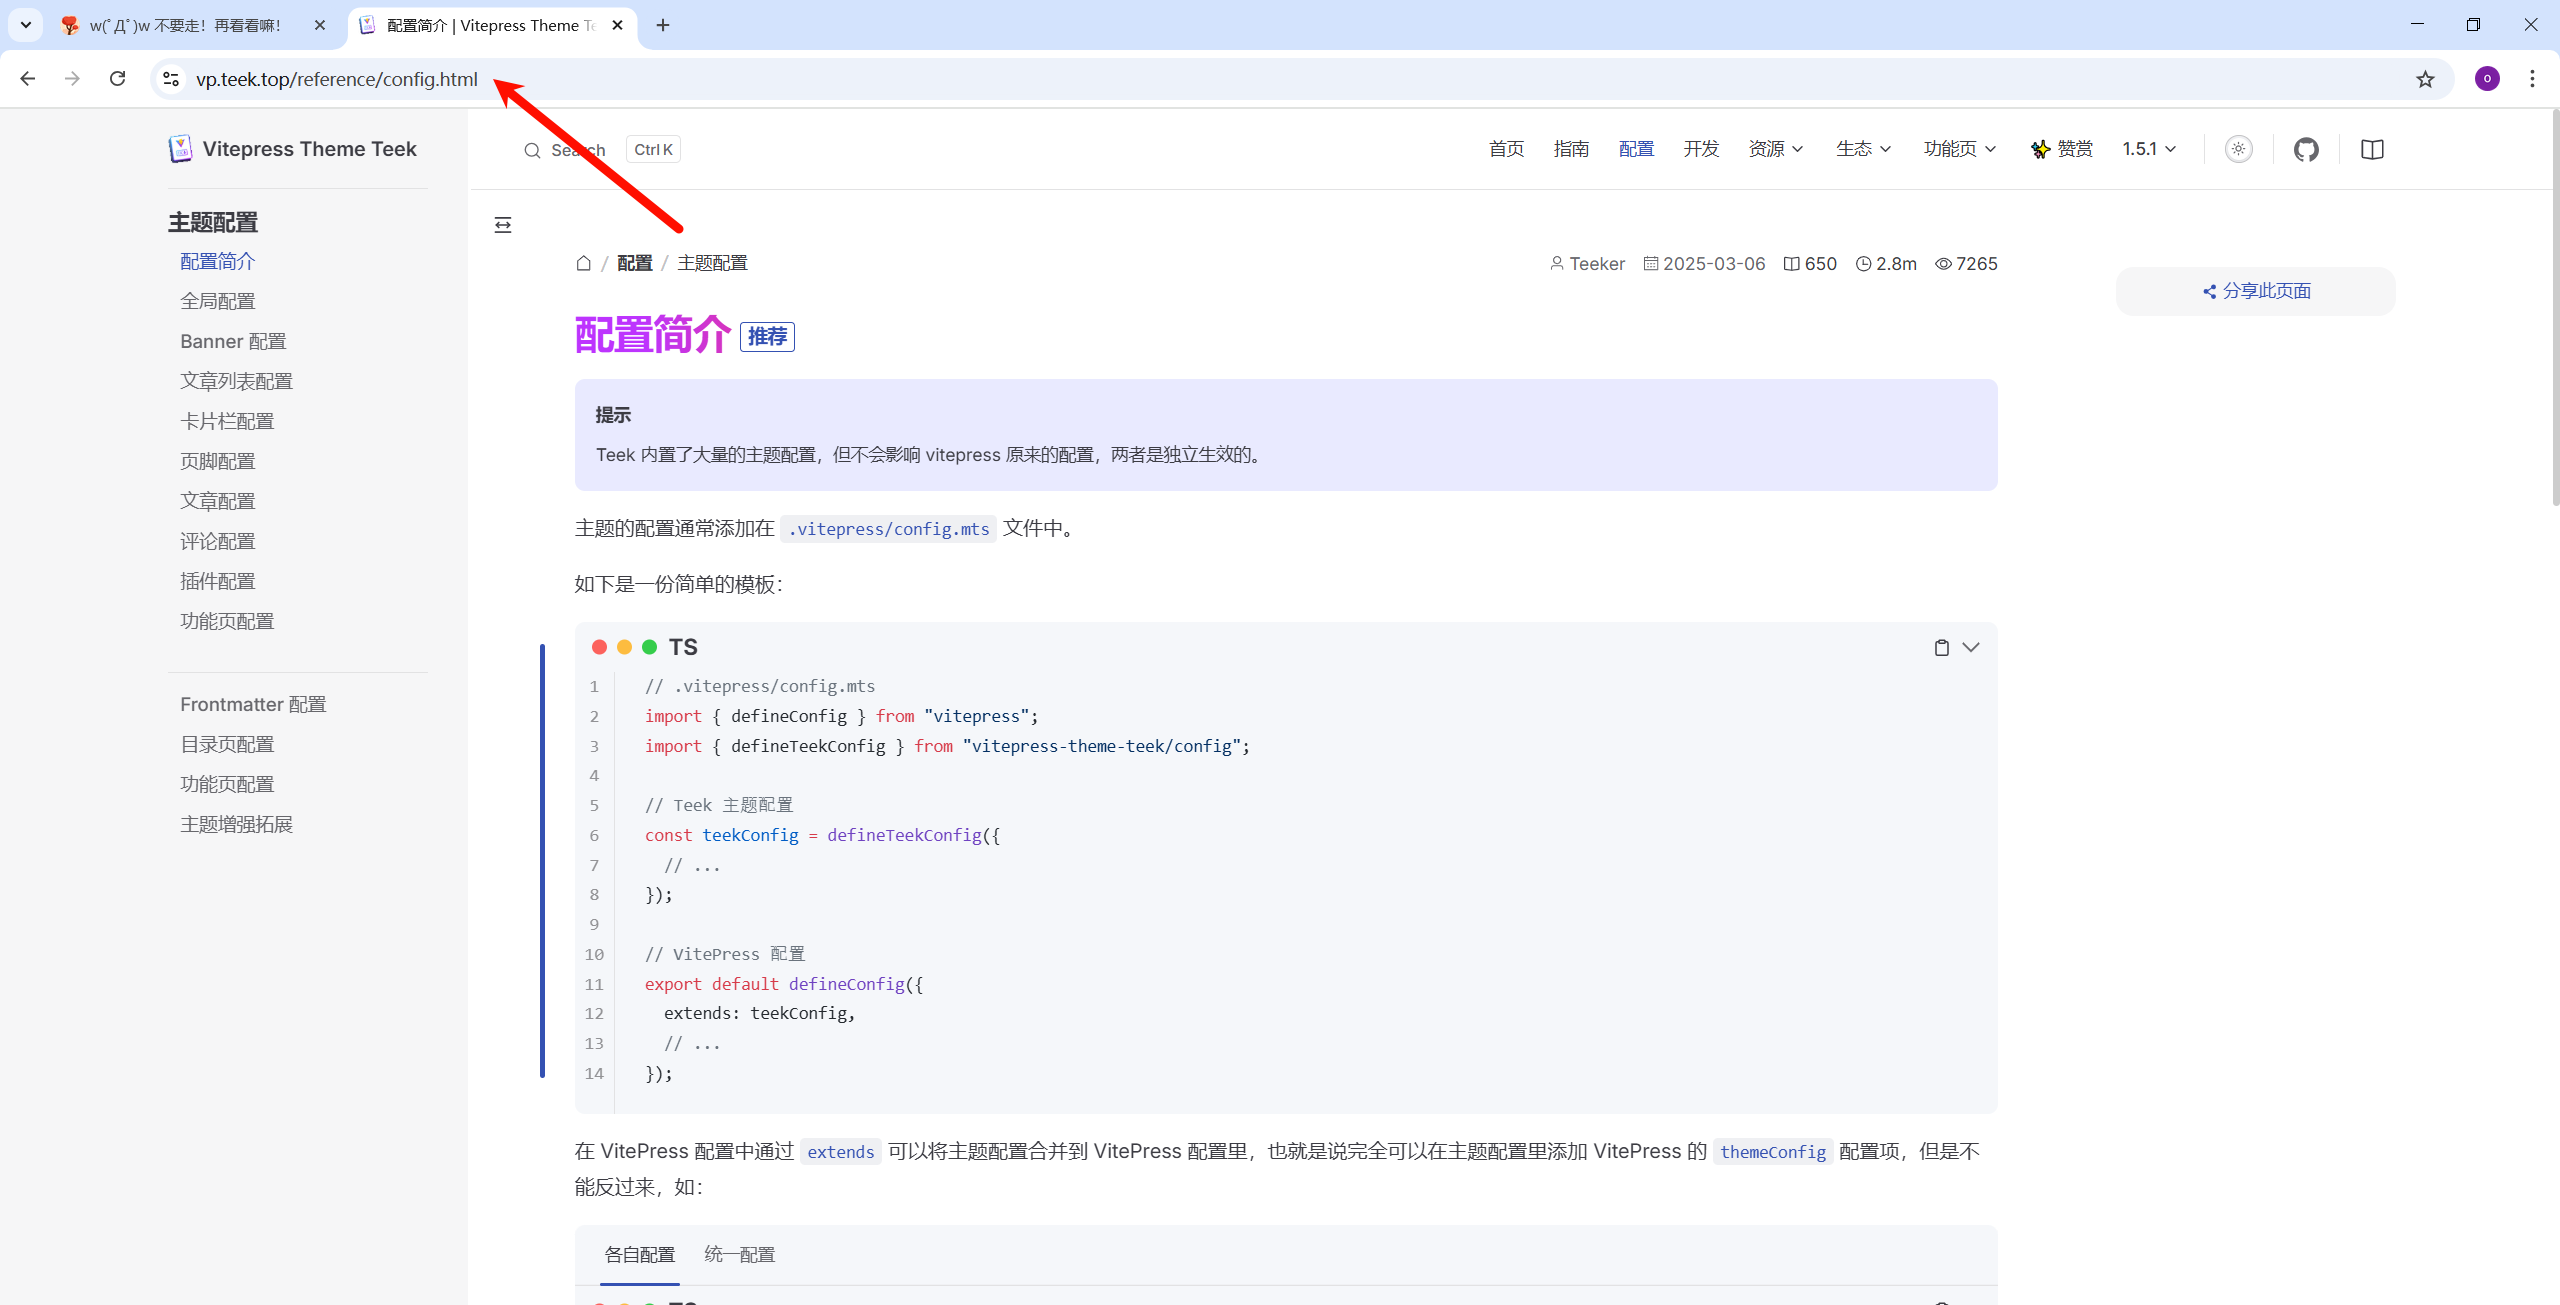
Task: Bookmark this page with star icon
Action: tap(2425, 79)
